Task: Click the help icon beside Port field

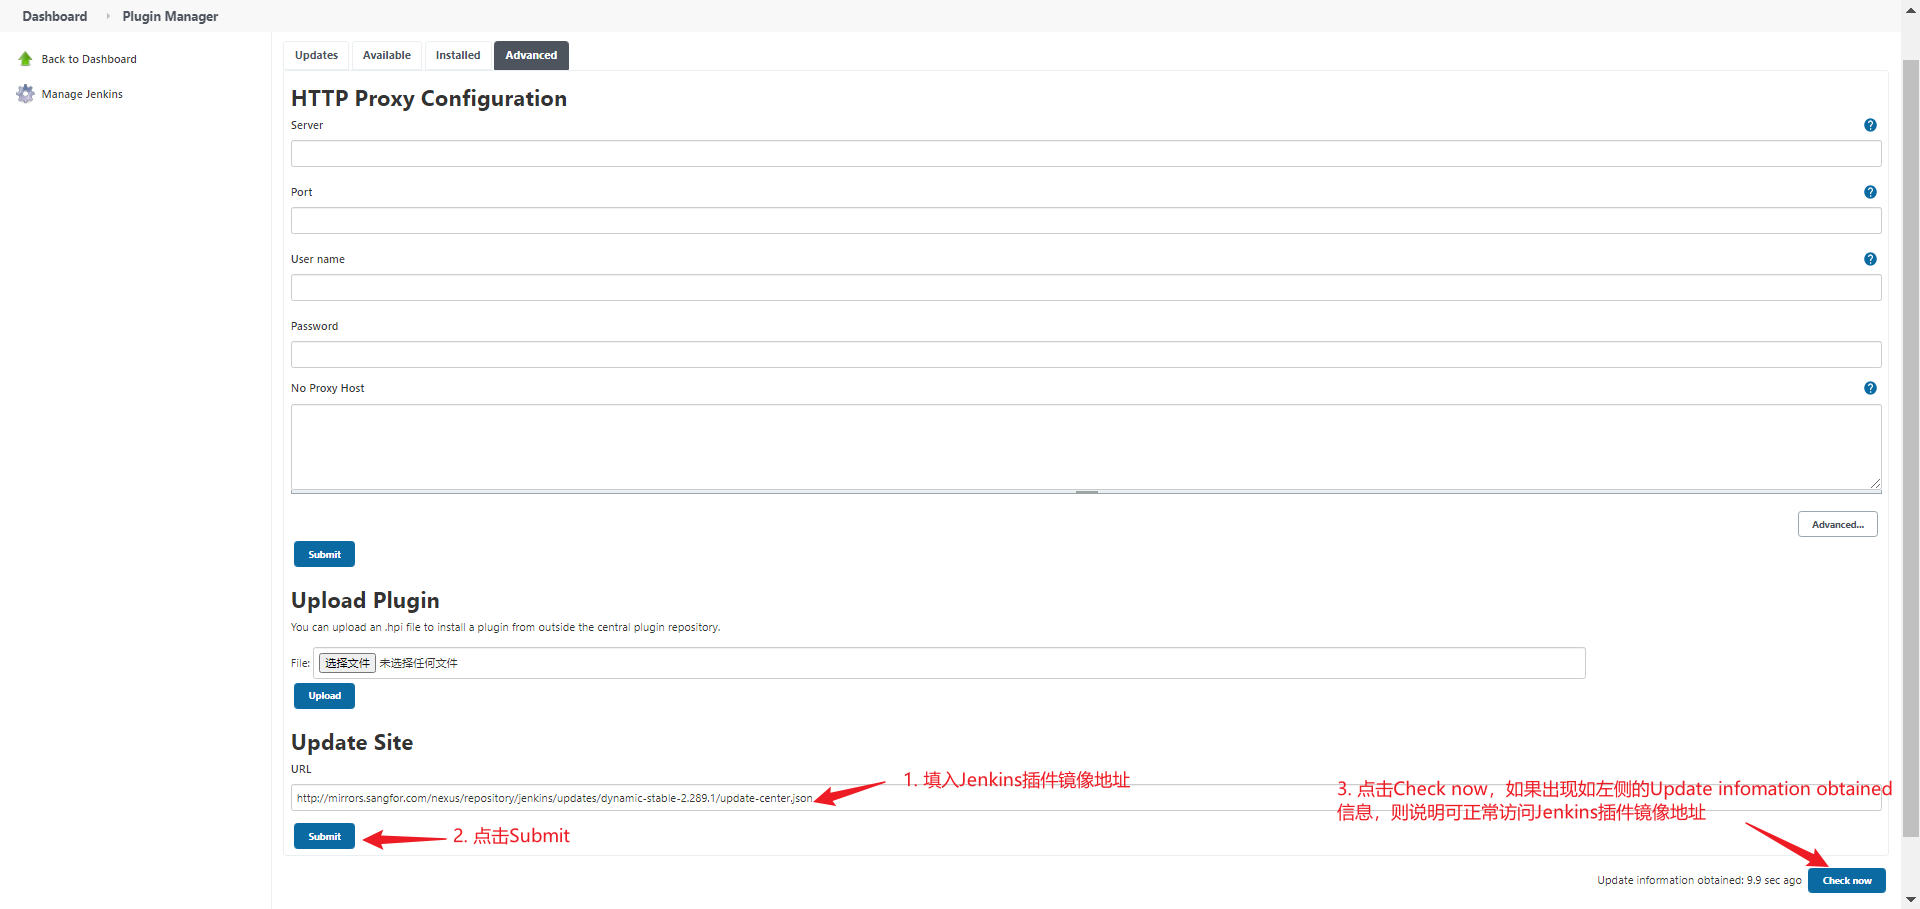Action: (1870, 192)
